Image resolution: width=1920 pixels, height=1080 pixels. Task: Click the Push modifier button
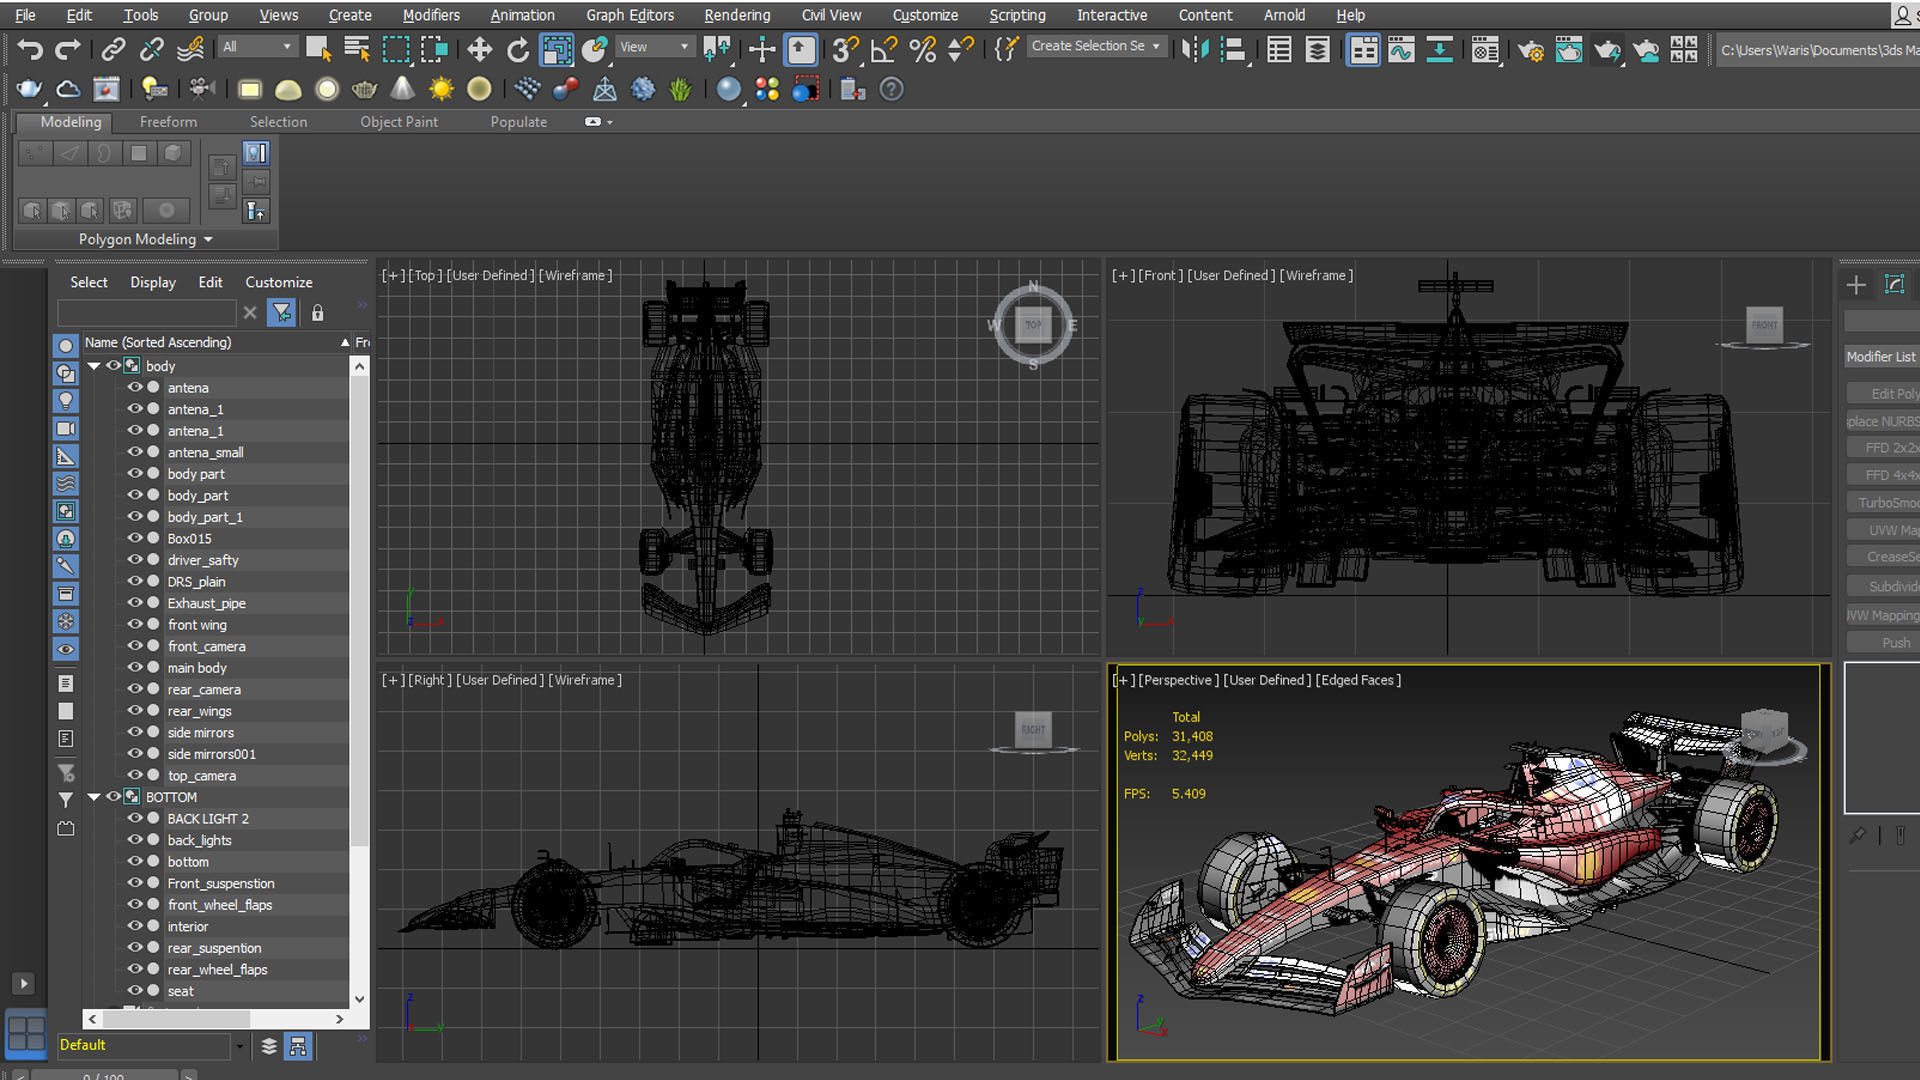pyautogui.click(x=1884, y=643)
